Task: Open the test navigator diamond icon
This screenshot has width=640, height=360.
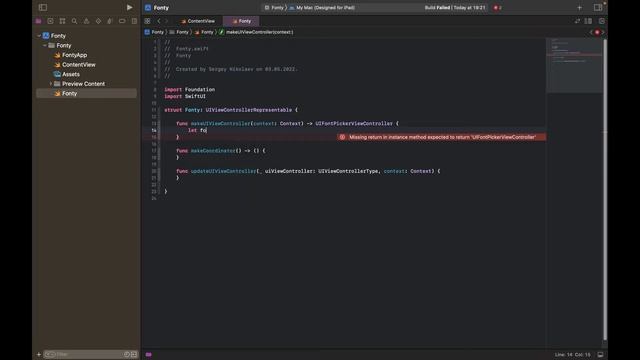Action: point(98,21)
